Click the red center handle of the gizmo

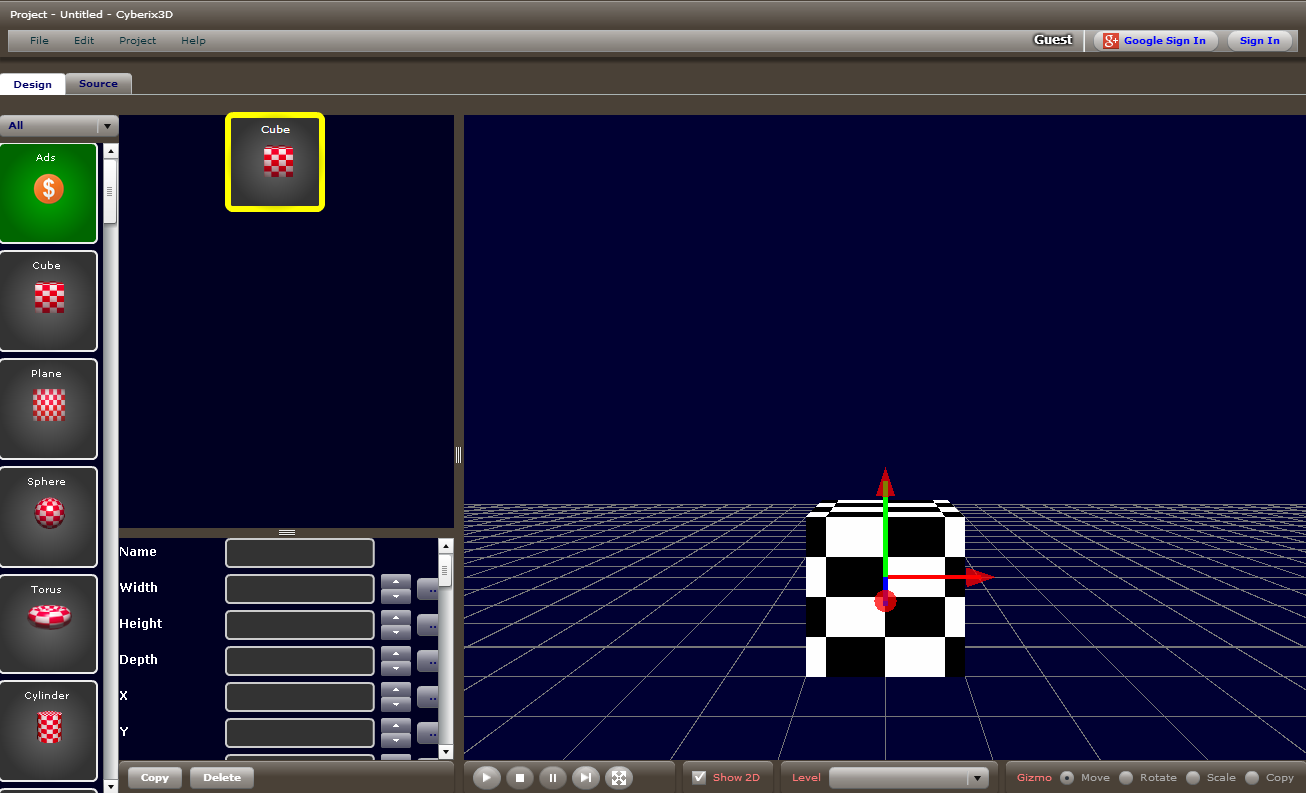[x=885, y=601]
